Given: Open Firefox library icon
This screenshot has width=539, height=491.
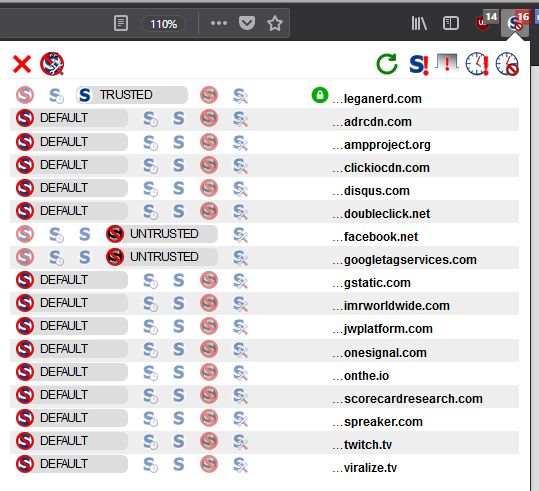Looking at the screenshot, I should tap(419, 23).
